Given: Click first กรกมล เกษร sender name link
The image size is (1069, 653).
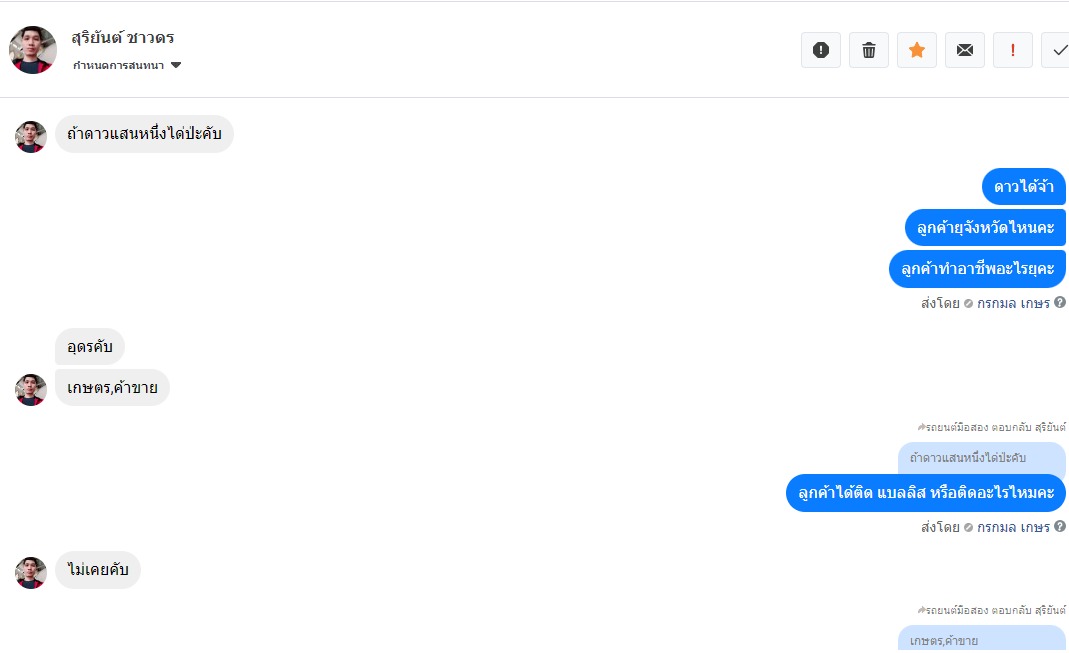Looking at the screenshot, I should coord(1013,303).
